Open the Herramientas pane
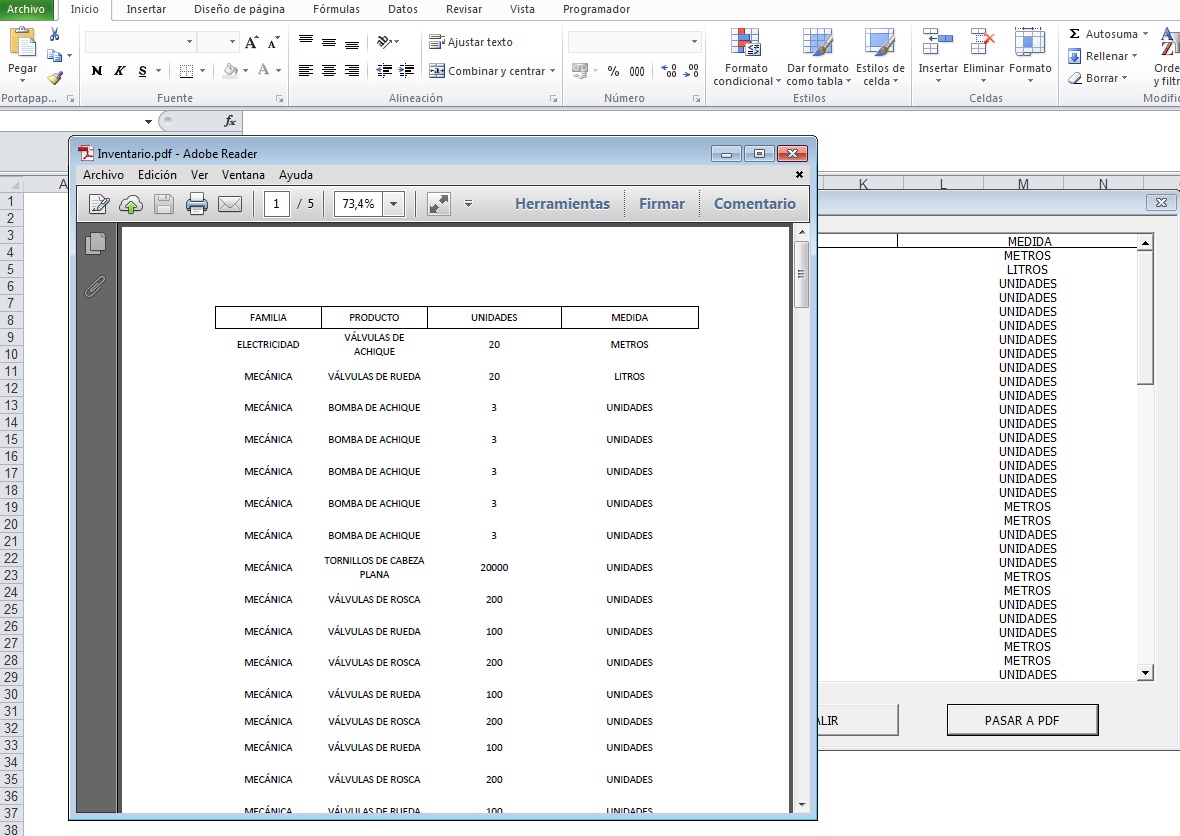1180x836 pixels. 562,204
